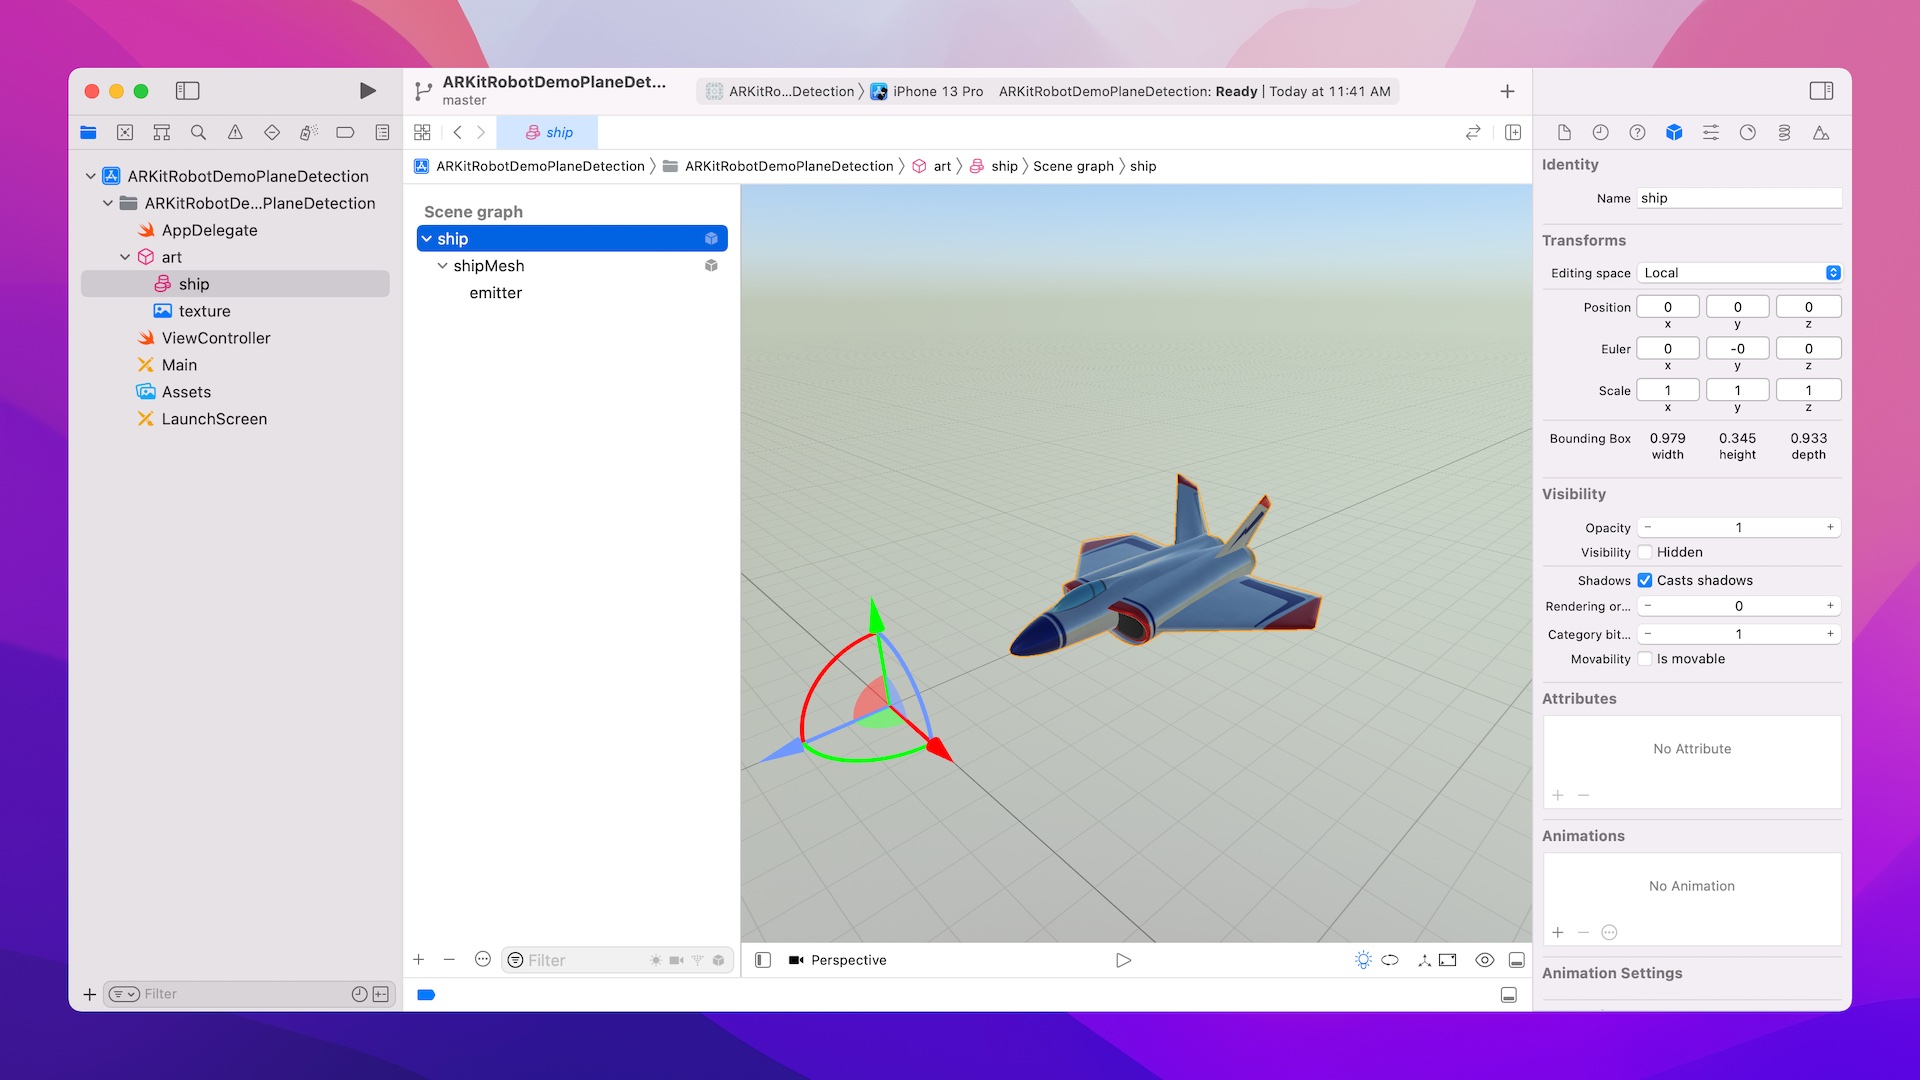The image size is (1920, 1080).
Task: Open the Issue navigator warning icon
Action: point(235,132)
